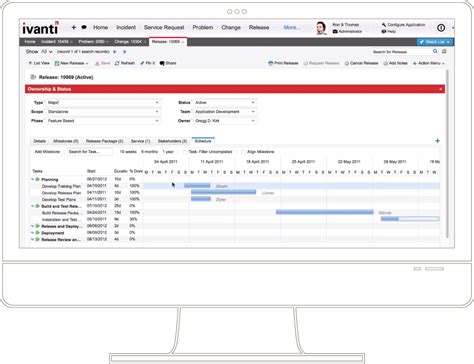The height and width of the screenshot is (364, 474).
Task: Click Add Milestone button
Action: tap(47, 152)
